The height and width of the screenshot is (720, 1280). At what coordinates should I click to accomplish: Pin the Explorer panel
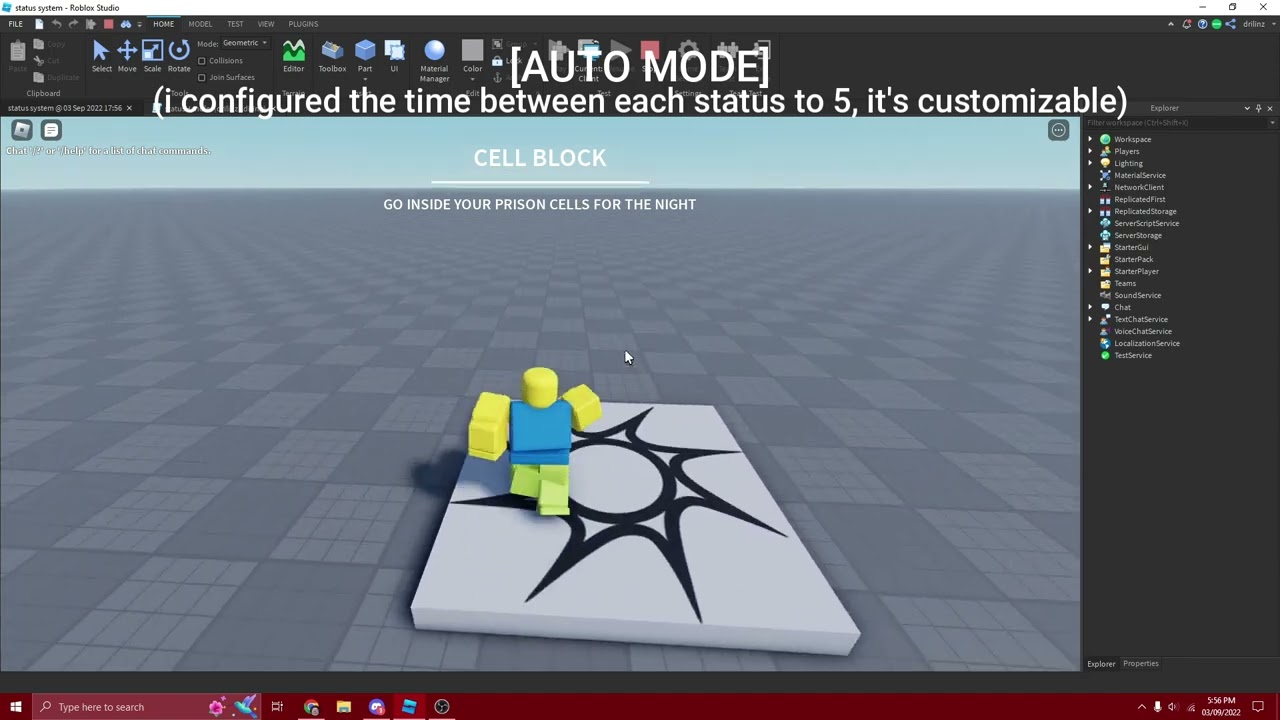1259,108
